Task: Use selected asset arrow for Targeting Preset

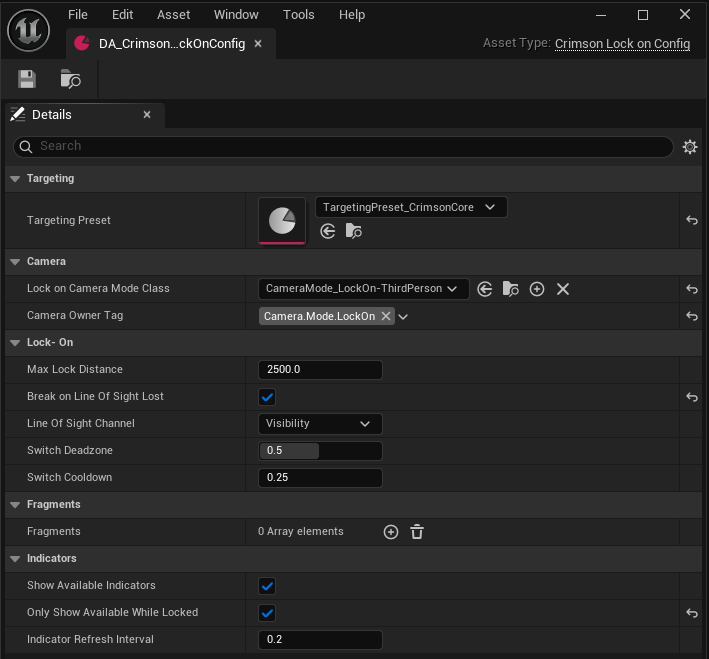Action: (x=327, y=231)
